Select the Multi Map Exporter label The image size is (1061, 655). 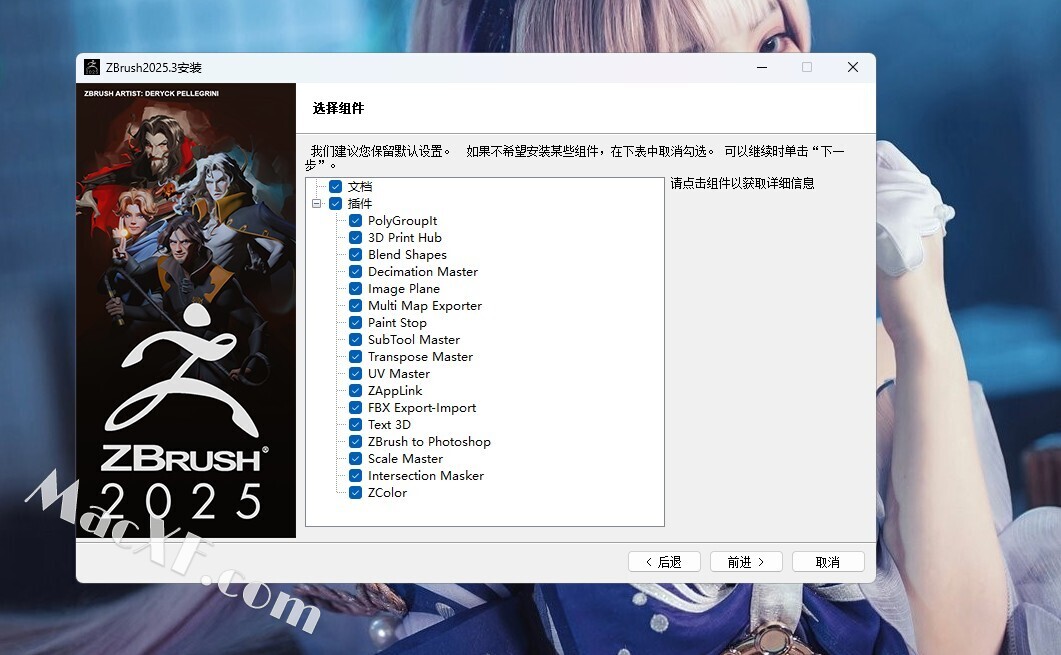pyautogui.click(x=425, y=305)
